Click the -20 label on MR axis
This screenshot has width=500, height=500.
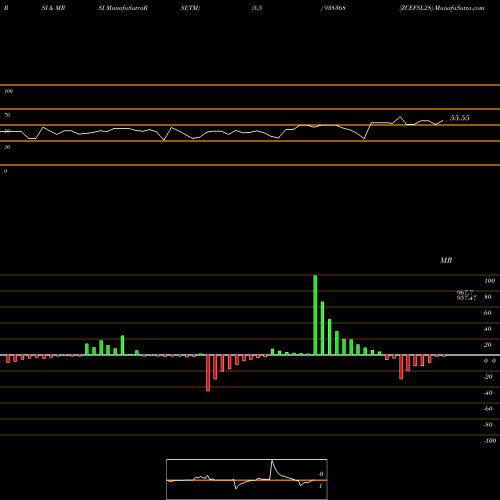pyautogui.click(x=488, y=377)
